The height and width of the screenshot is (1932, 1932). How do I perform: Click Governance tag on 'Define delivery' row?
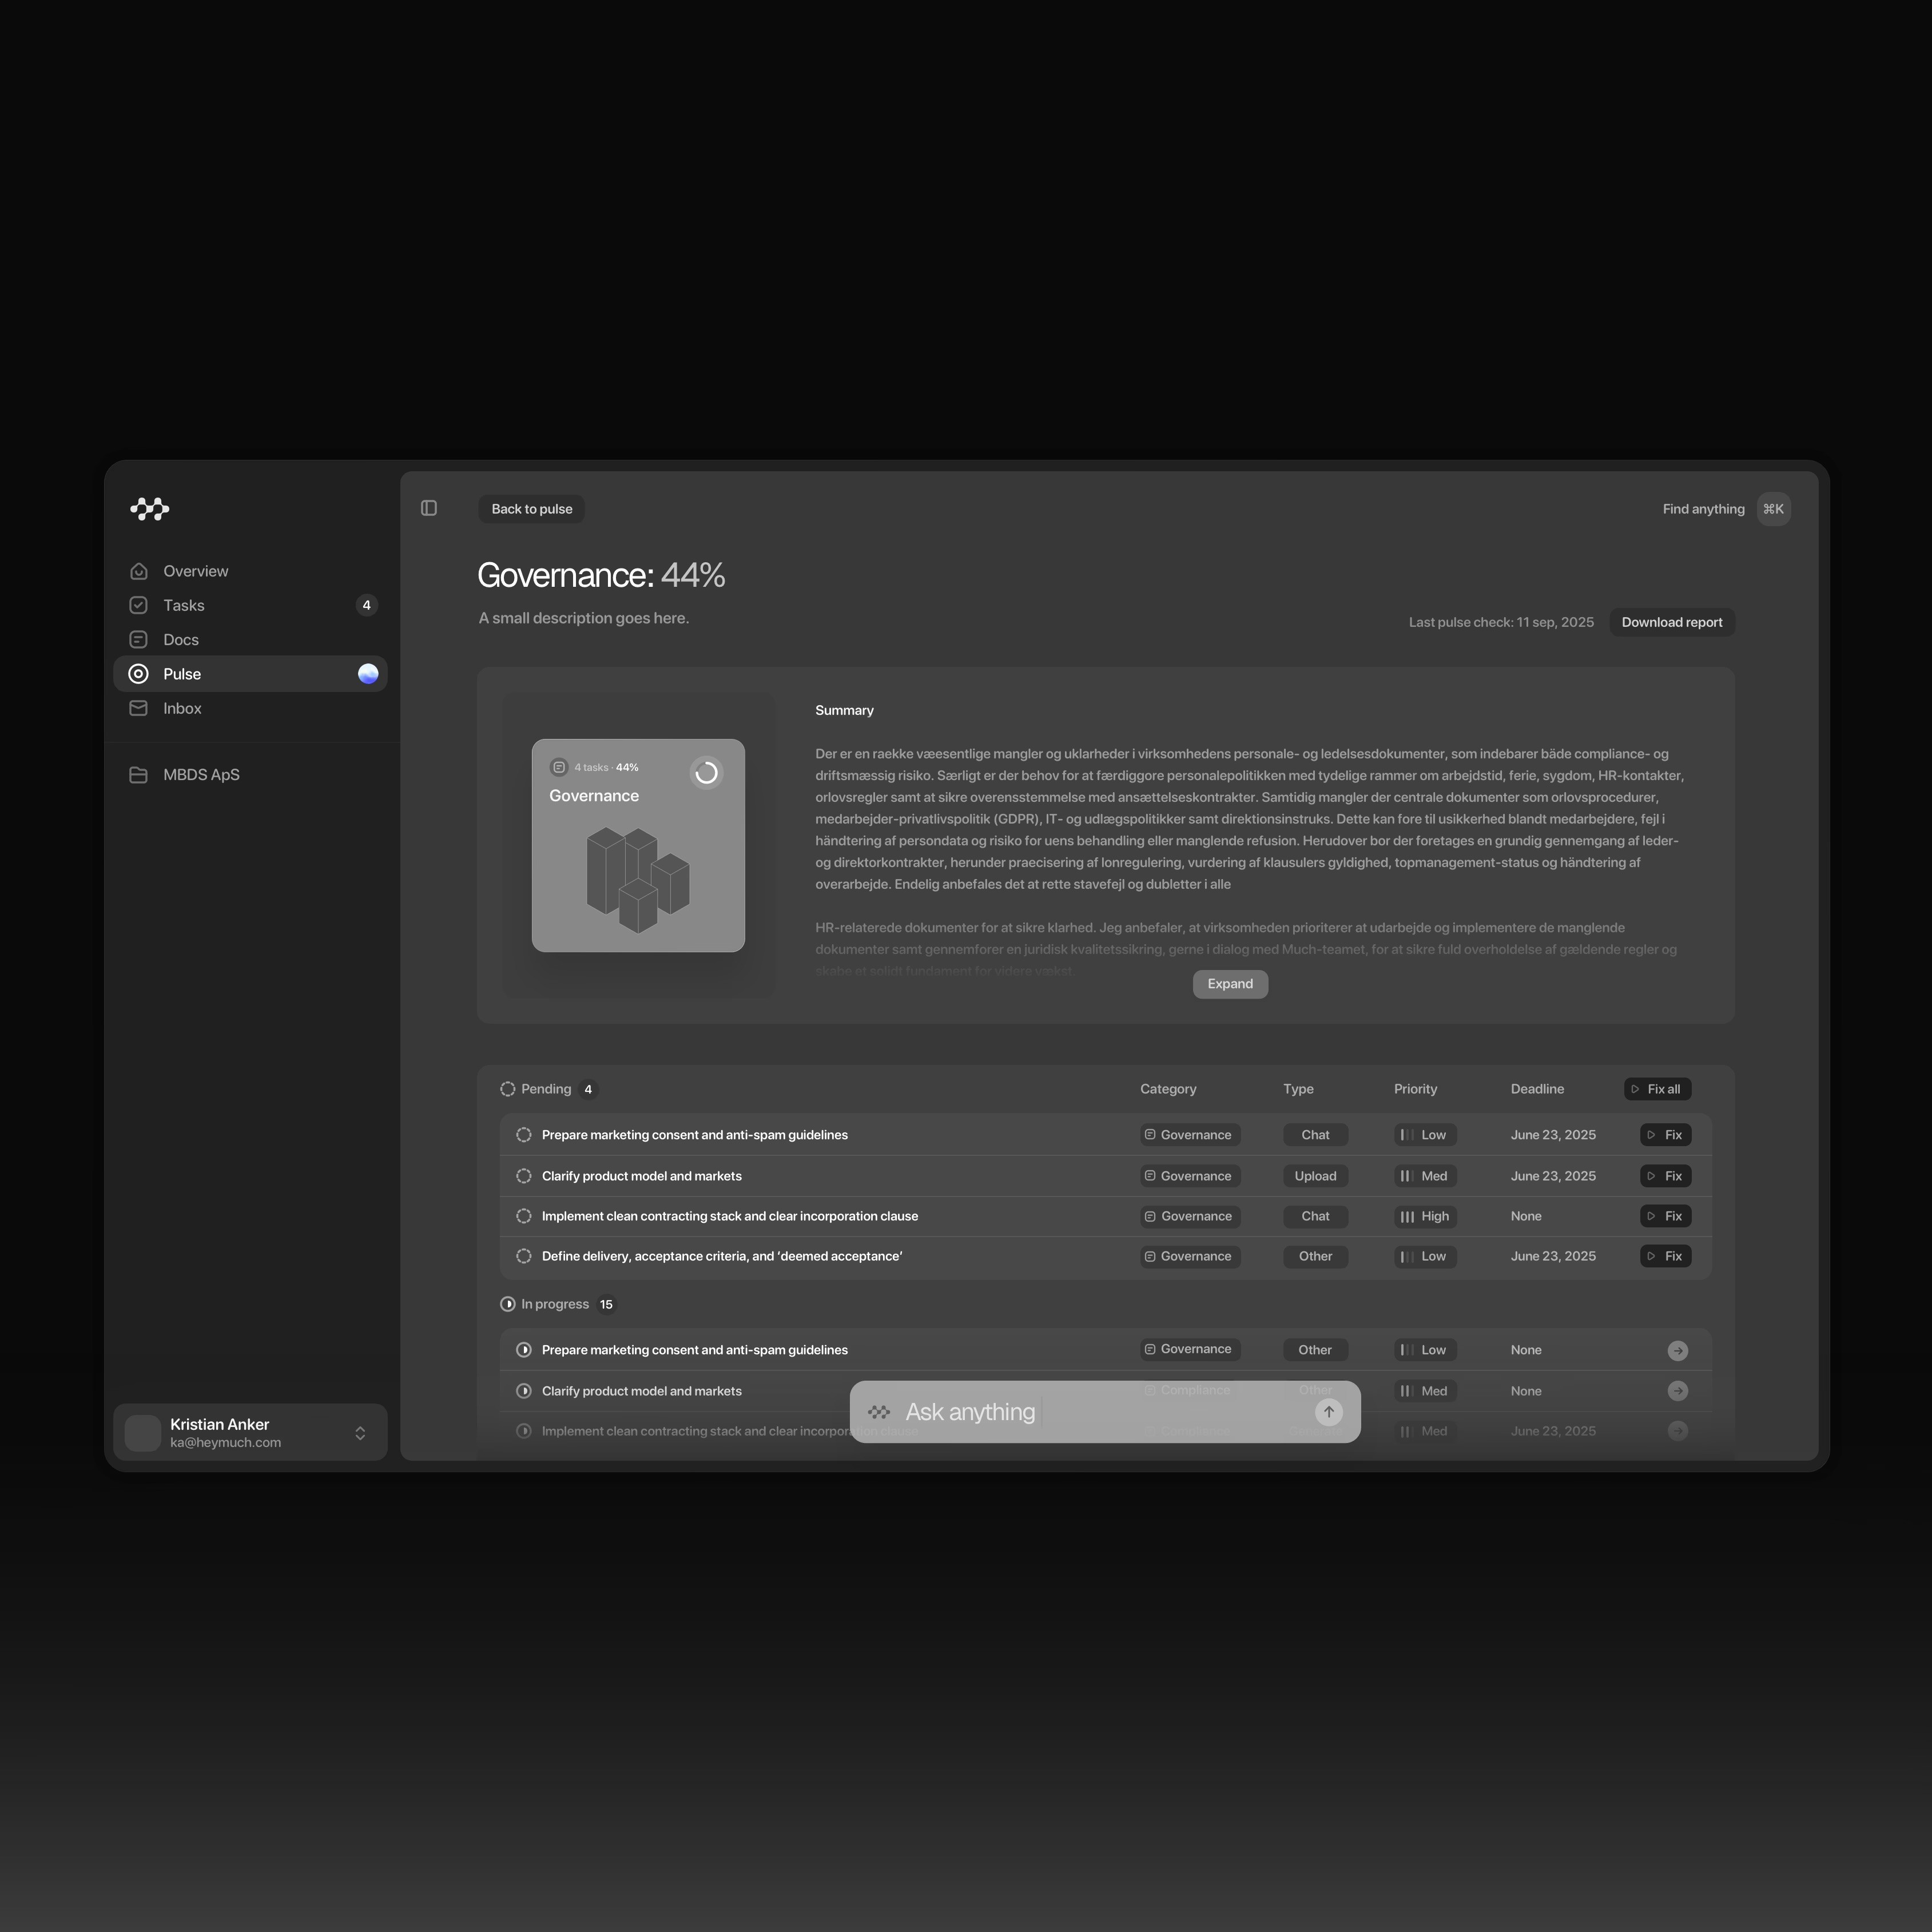click(1190, 1256)
